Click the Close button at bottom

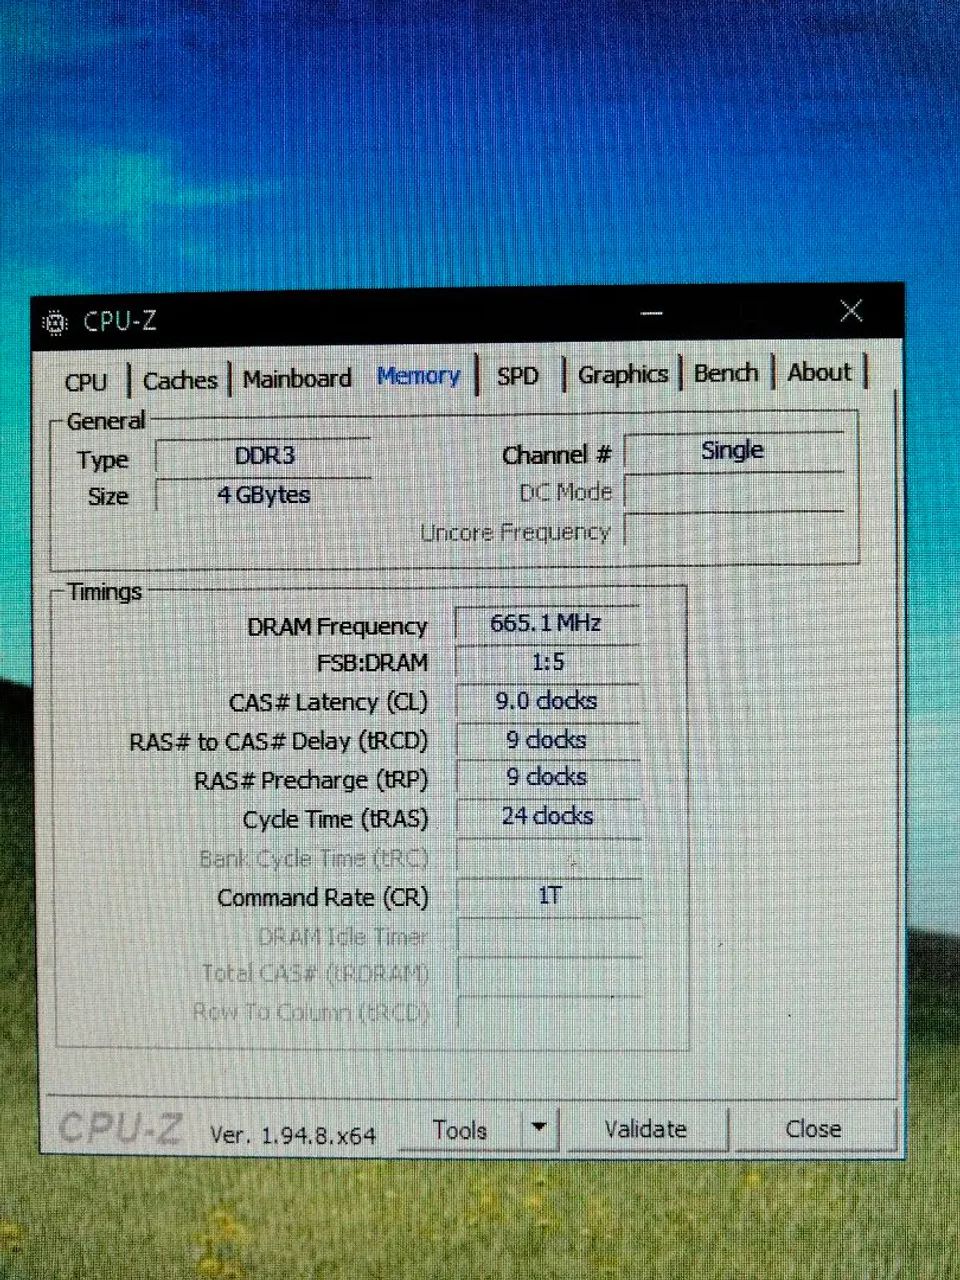point(813,1128)
